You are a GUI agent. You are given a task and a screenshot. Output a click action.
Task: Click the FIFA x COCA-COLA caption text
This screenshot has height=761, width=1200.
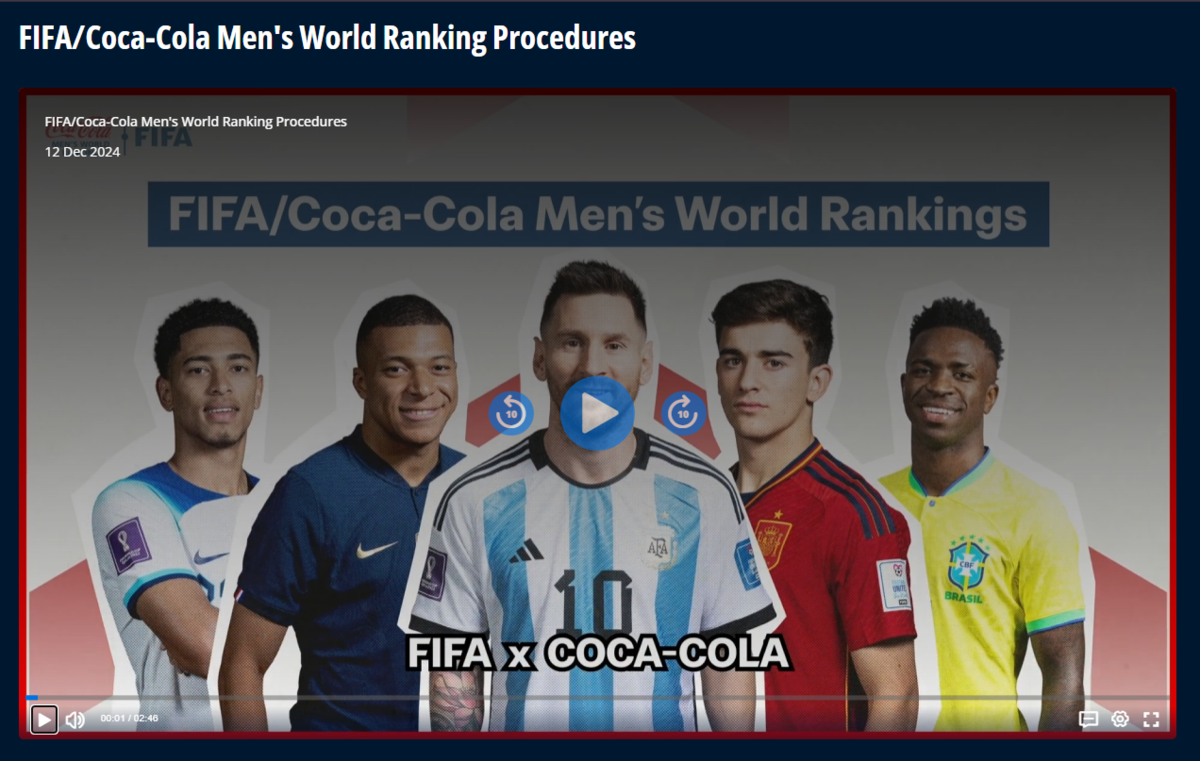coord(598,653)
